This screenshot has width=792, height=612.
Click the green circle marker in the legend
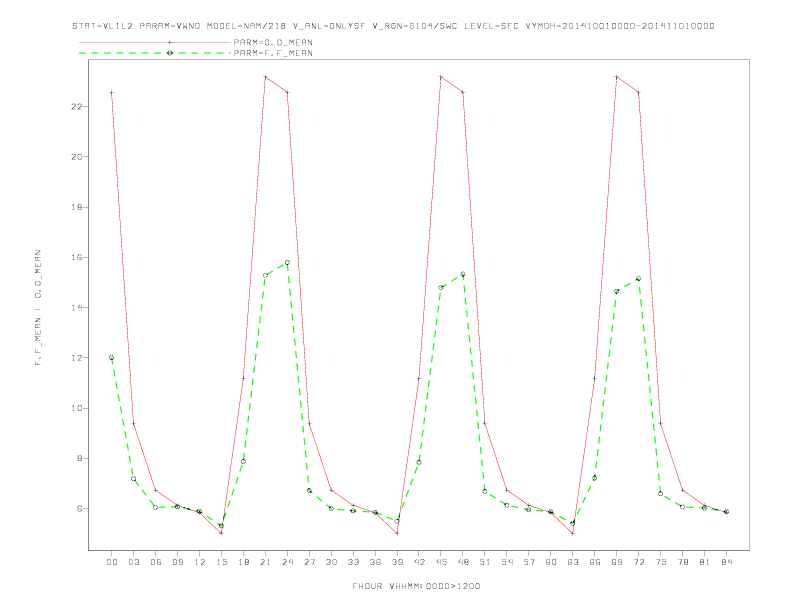click(x=170, y=53)
